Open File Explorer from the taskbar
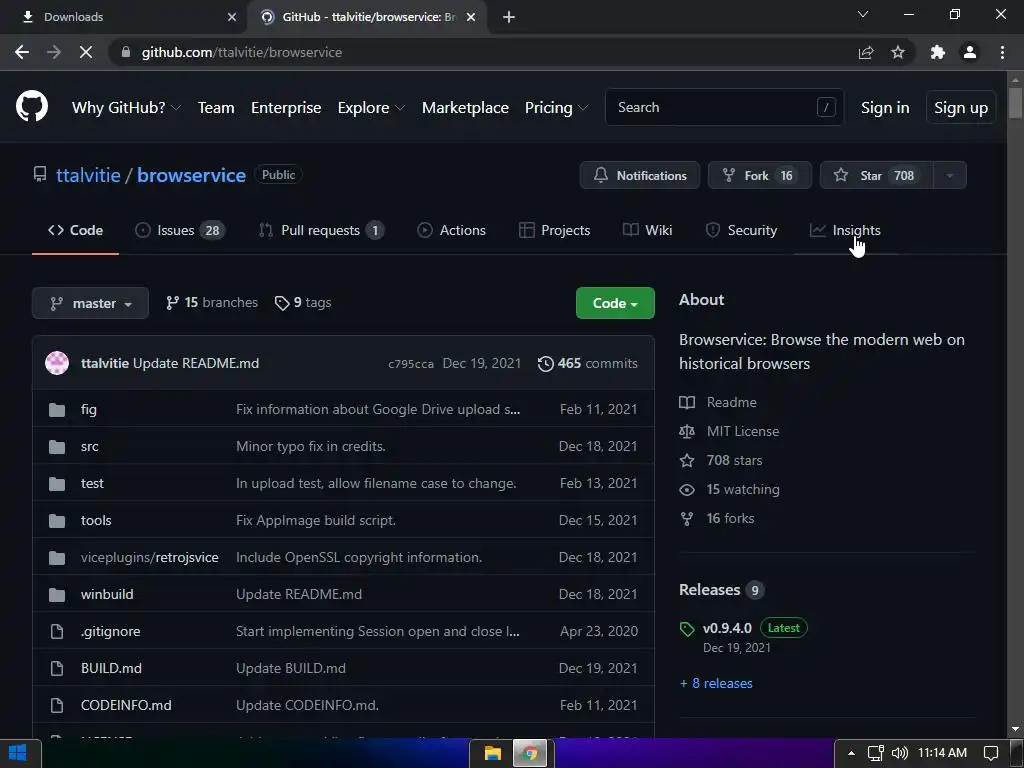 (x=492, y=754)
